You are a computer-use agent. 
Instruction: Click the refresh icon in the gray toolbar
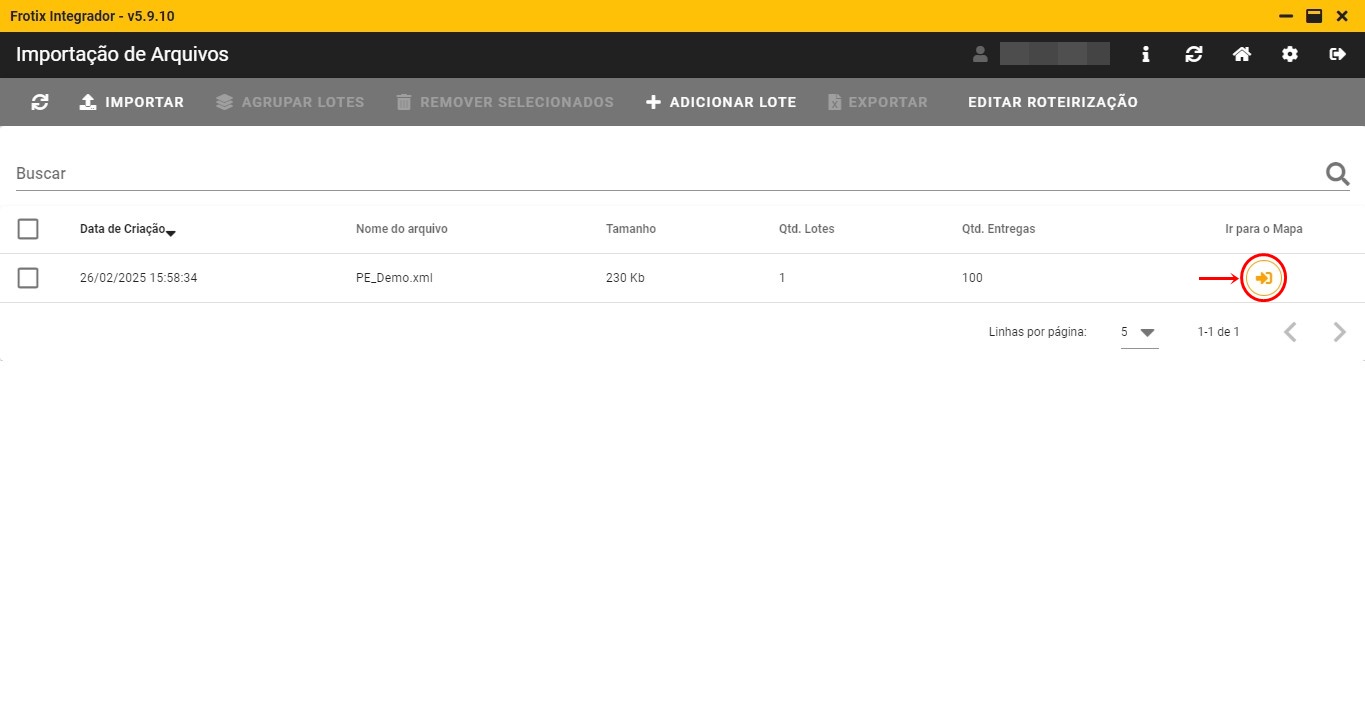(40, 102)
